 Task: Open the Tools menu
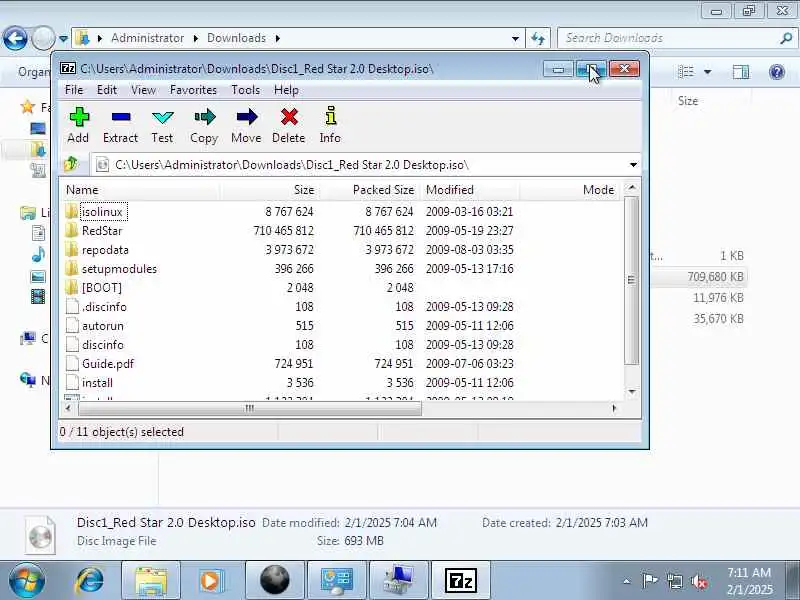click(245, 90)
